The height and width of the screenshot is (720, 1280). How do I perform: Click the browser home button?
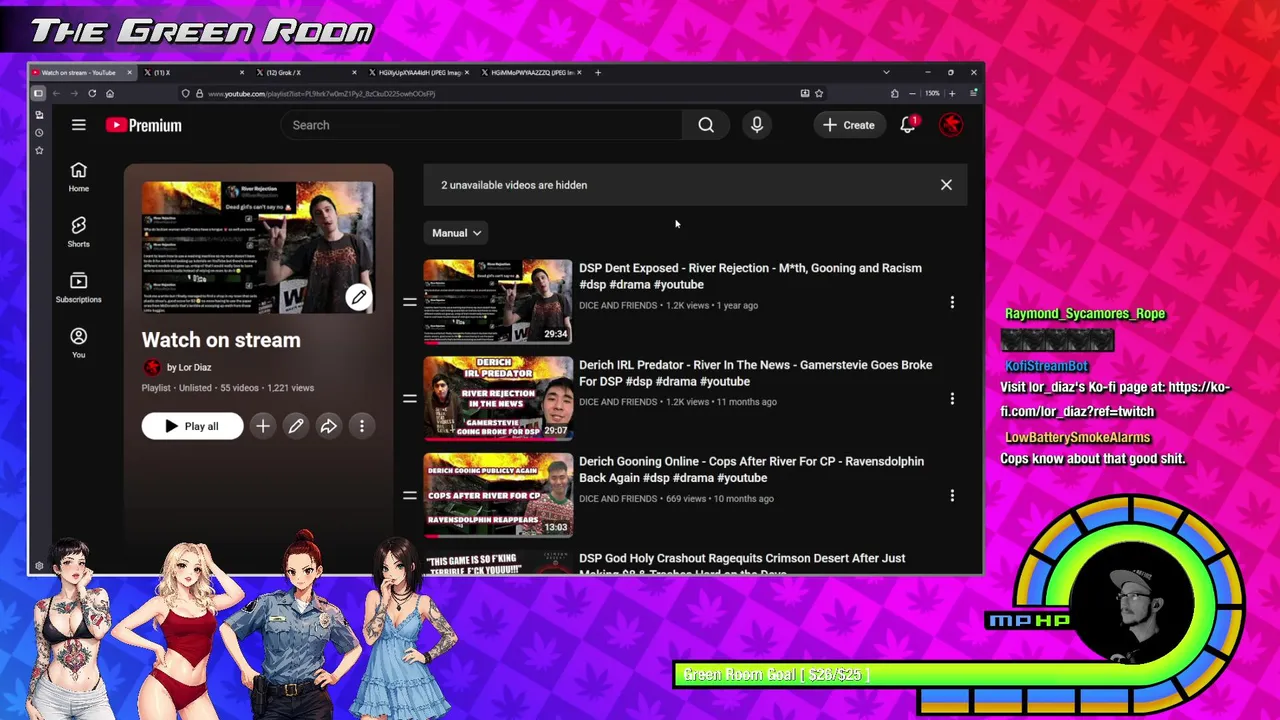coord(110,93)
